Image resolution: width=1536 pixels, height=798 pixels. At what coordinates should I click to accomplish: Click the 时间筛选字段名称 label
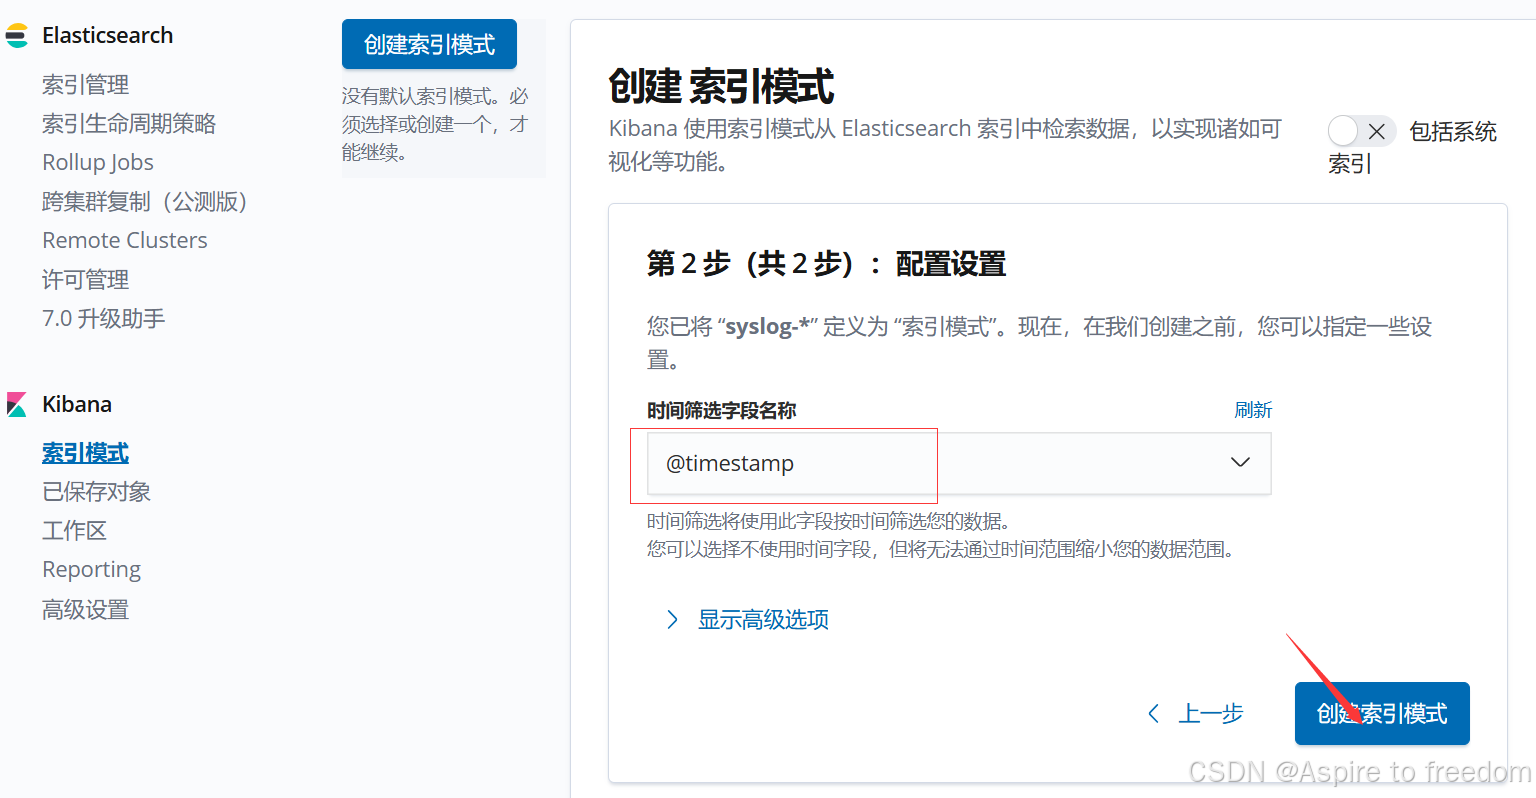click(722, 411)
